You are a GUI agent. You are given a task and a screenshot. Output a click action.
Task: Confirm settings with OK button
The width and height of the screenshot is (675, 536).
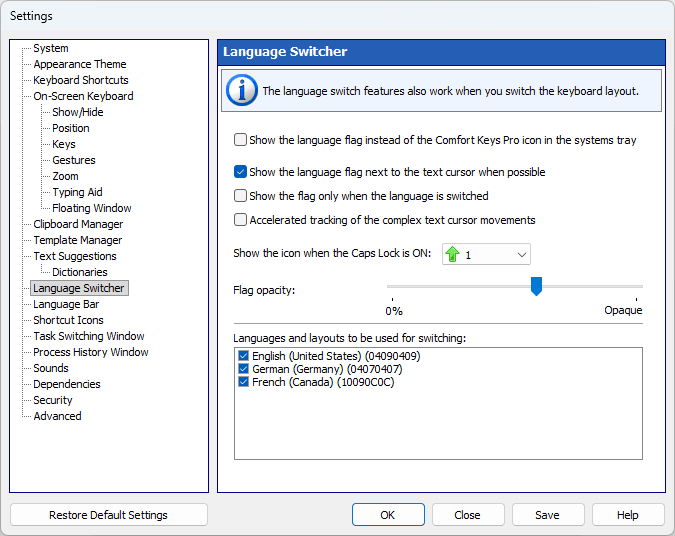388,515
